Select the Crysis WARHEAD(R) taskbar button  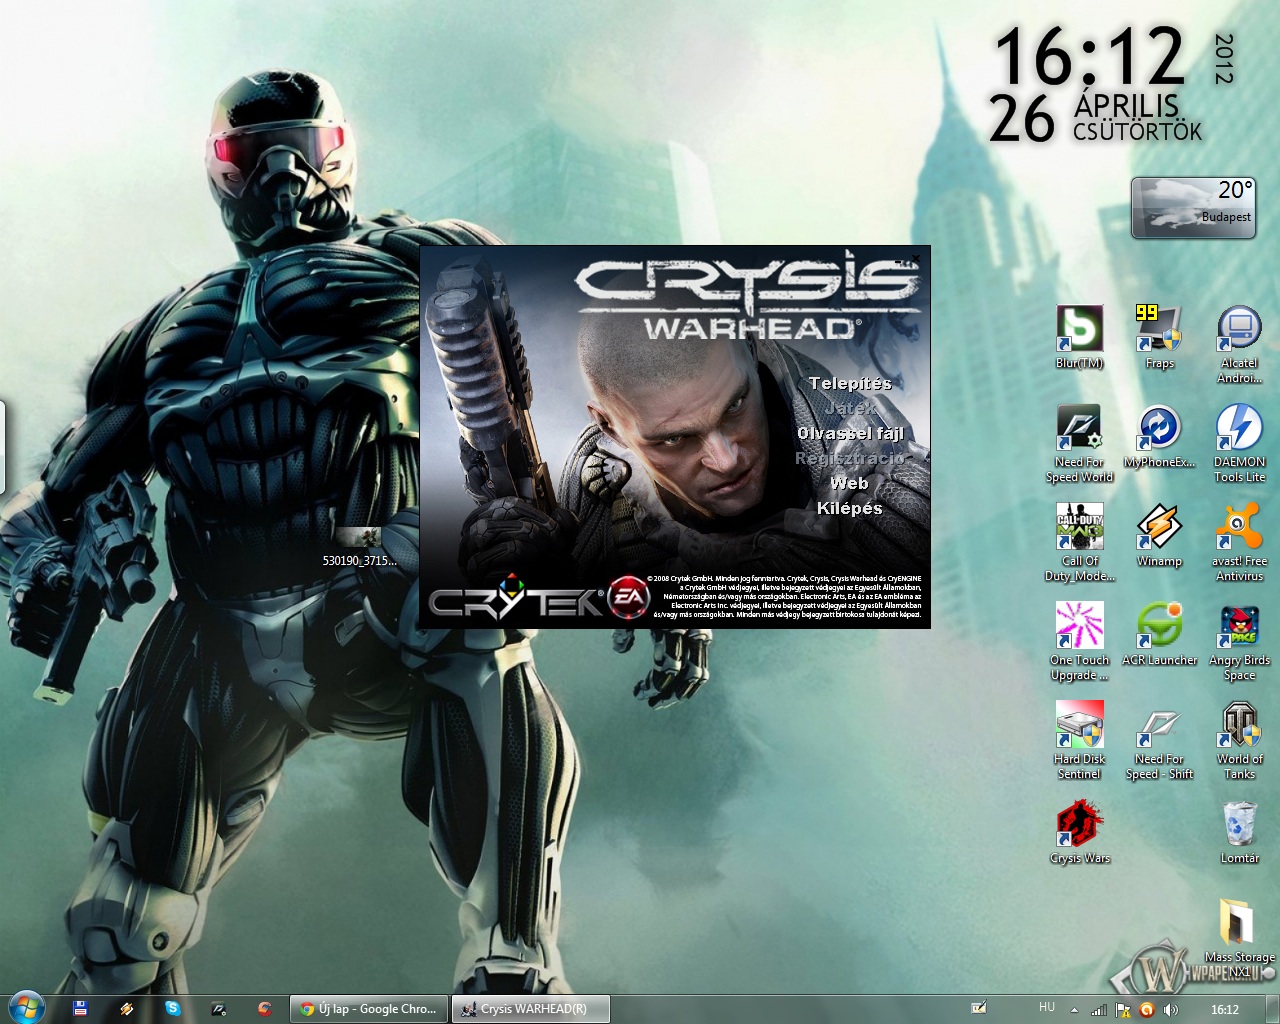click(x=532, y=1009)
